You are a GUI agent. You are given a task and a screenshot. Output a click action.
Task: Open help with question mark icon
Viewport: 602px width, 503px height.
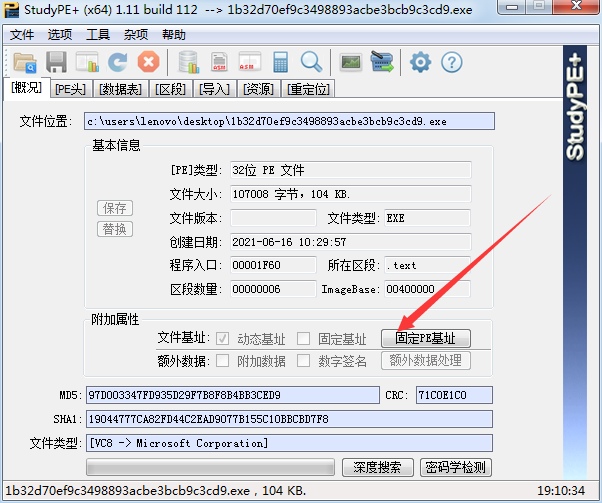[452, 62]
